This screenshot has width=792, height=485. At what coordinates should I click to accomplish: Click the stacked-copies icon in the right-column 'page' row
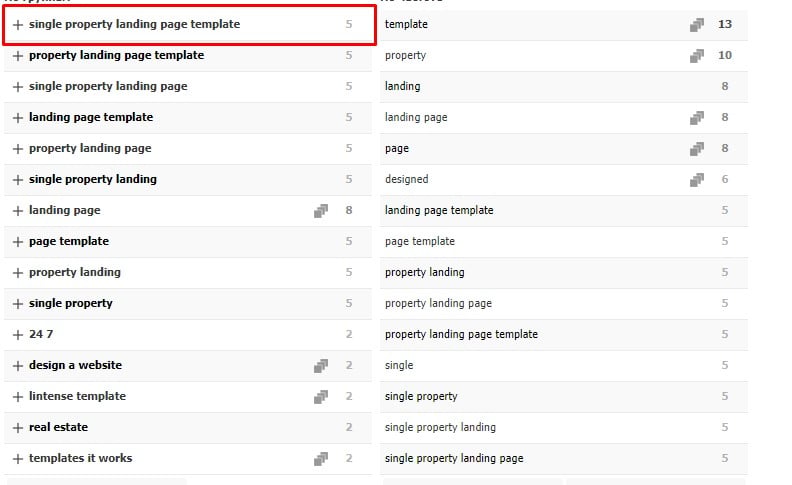pos(697,148)
